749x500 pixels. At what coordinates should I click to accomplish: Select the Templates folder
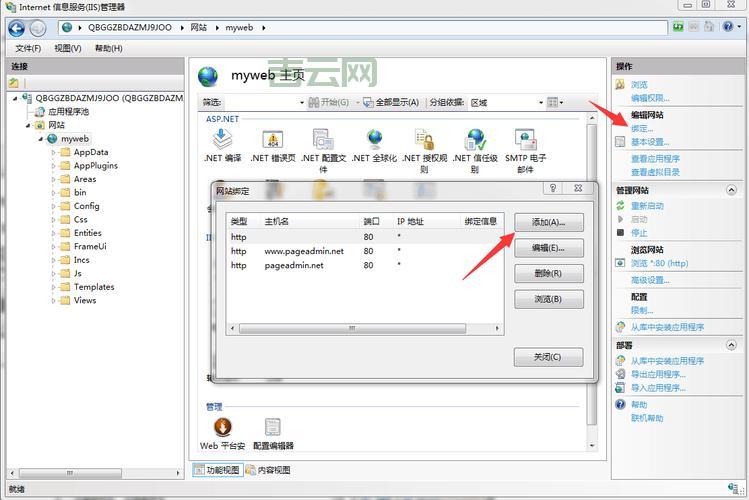point(94,287)
